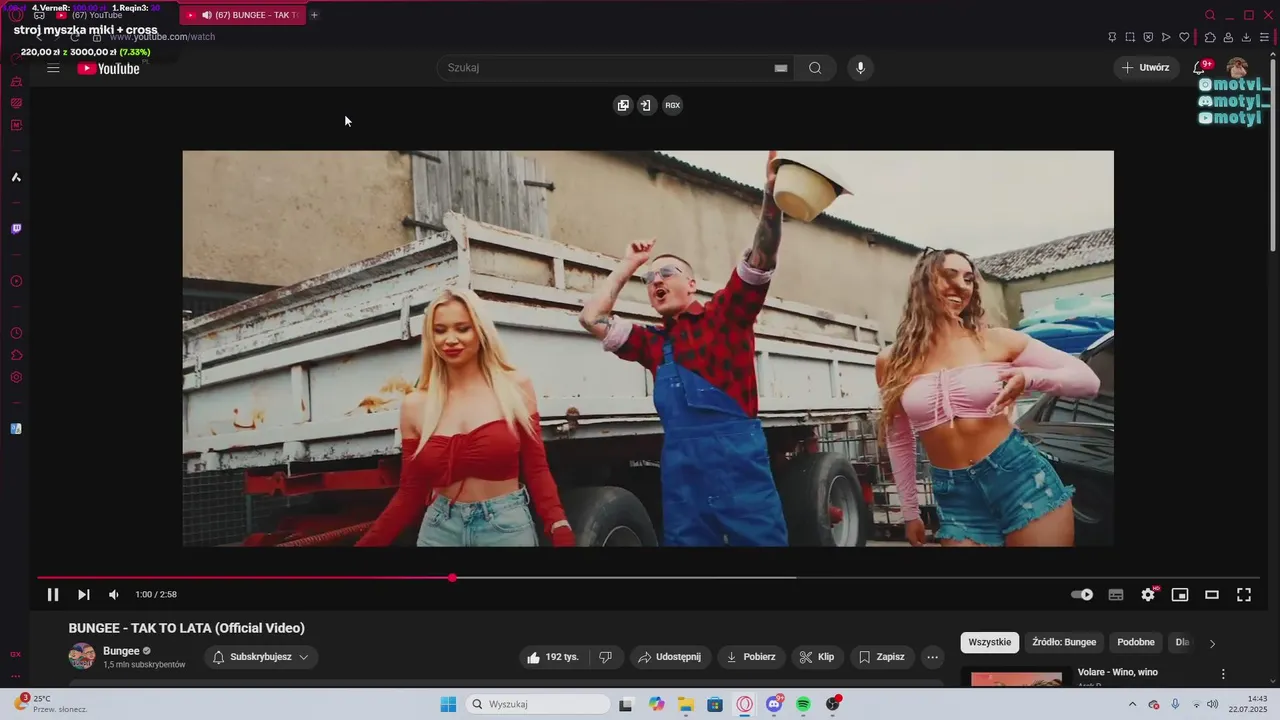Image resolution: width=1280 pixels, height=720 pixels.
Task: Open the pinboard pin icon in address bar
Action: coord(1112,37)
